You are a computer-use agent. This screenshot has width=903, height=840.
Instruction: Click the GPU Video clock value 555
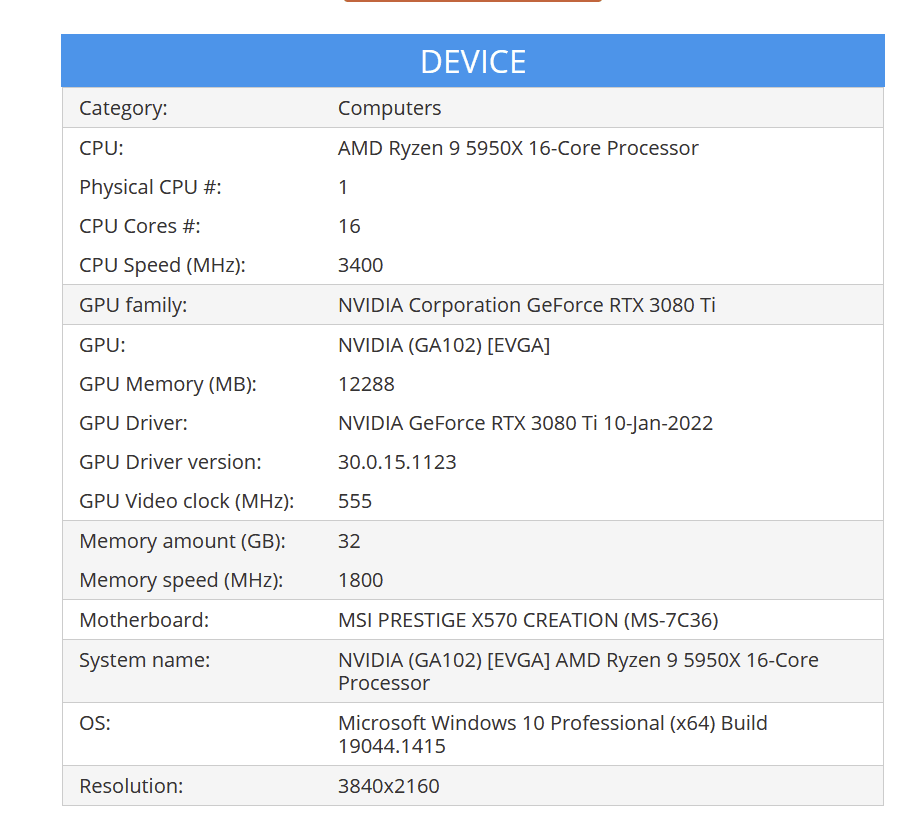coord(355,501)
